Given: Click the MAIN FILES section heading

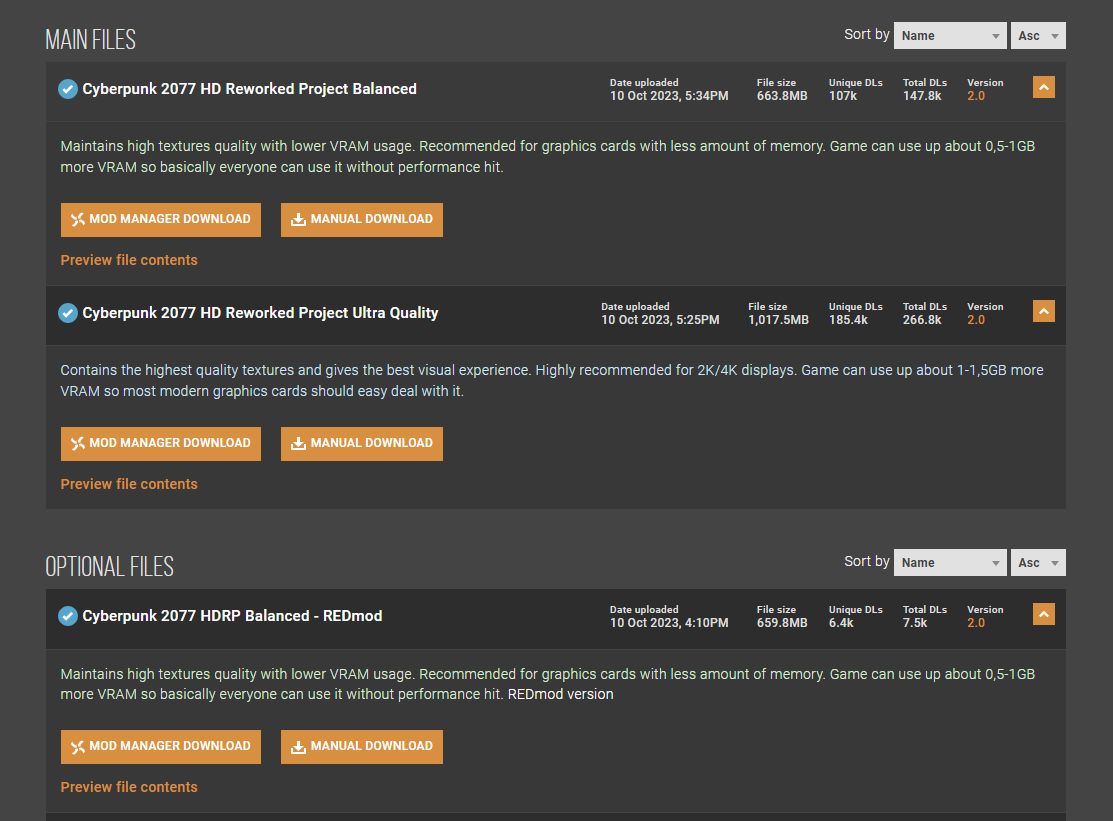Looking at the screenshot, I should click(x=90, y=40).
